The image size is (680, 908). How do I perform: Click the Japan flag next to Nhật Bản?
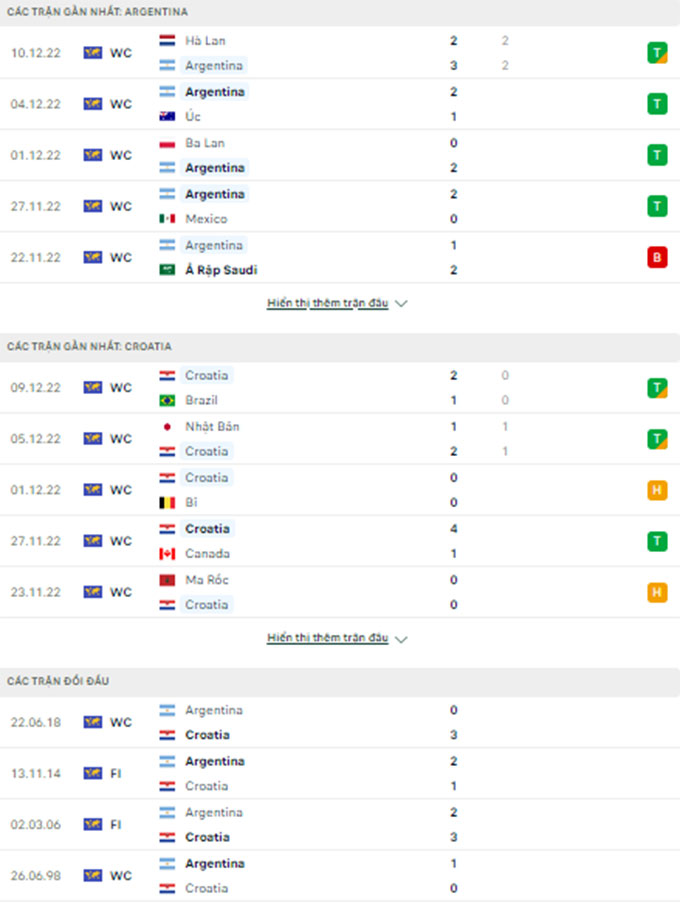(x=168, y=426)
